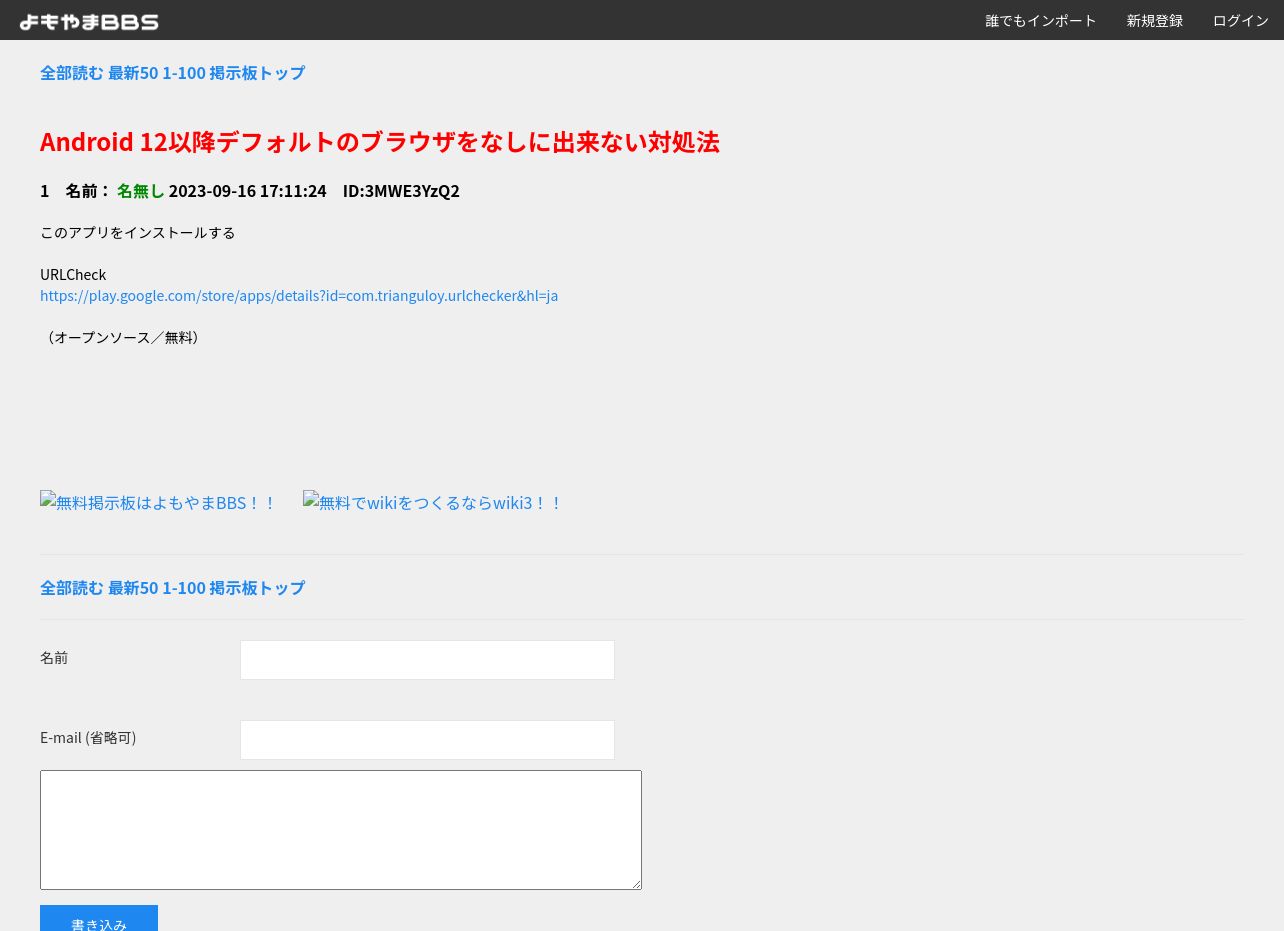Open the URLCheck Google Play link
The width and height of the screenshot is (1284, 931).
[x=299, y=295]
